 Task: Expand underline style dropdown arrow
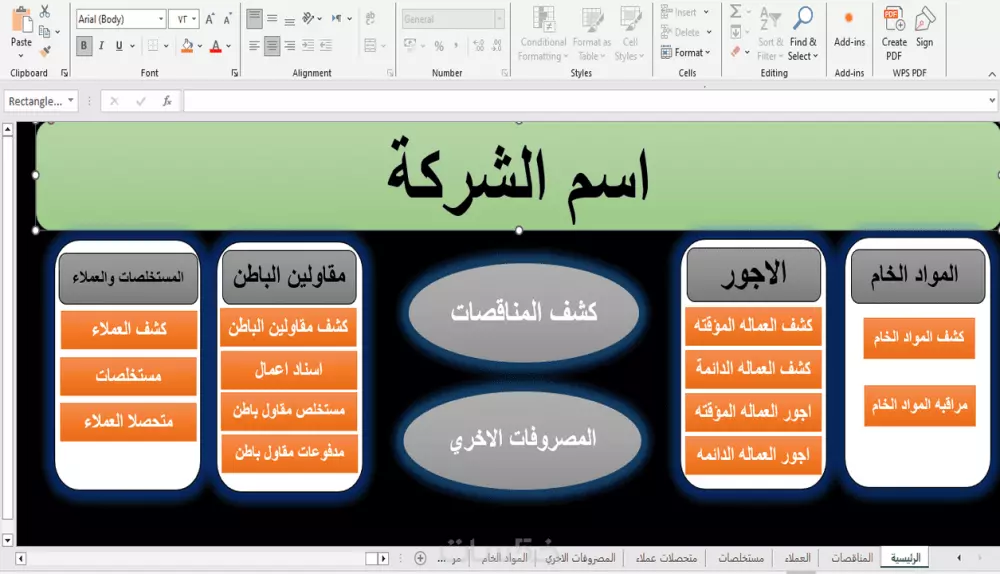(x=132, y=46)
